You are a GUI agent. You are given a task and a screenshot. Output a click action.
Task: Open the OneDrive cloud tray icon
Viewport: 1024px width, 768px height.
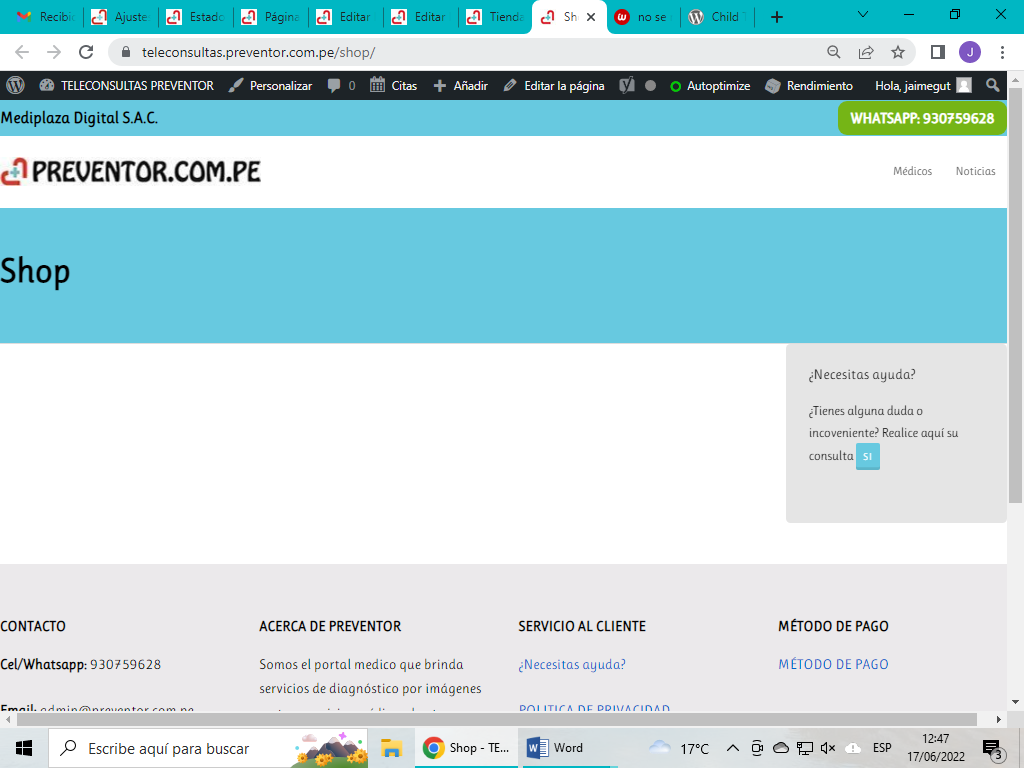(780, 748)
